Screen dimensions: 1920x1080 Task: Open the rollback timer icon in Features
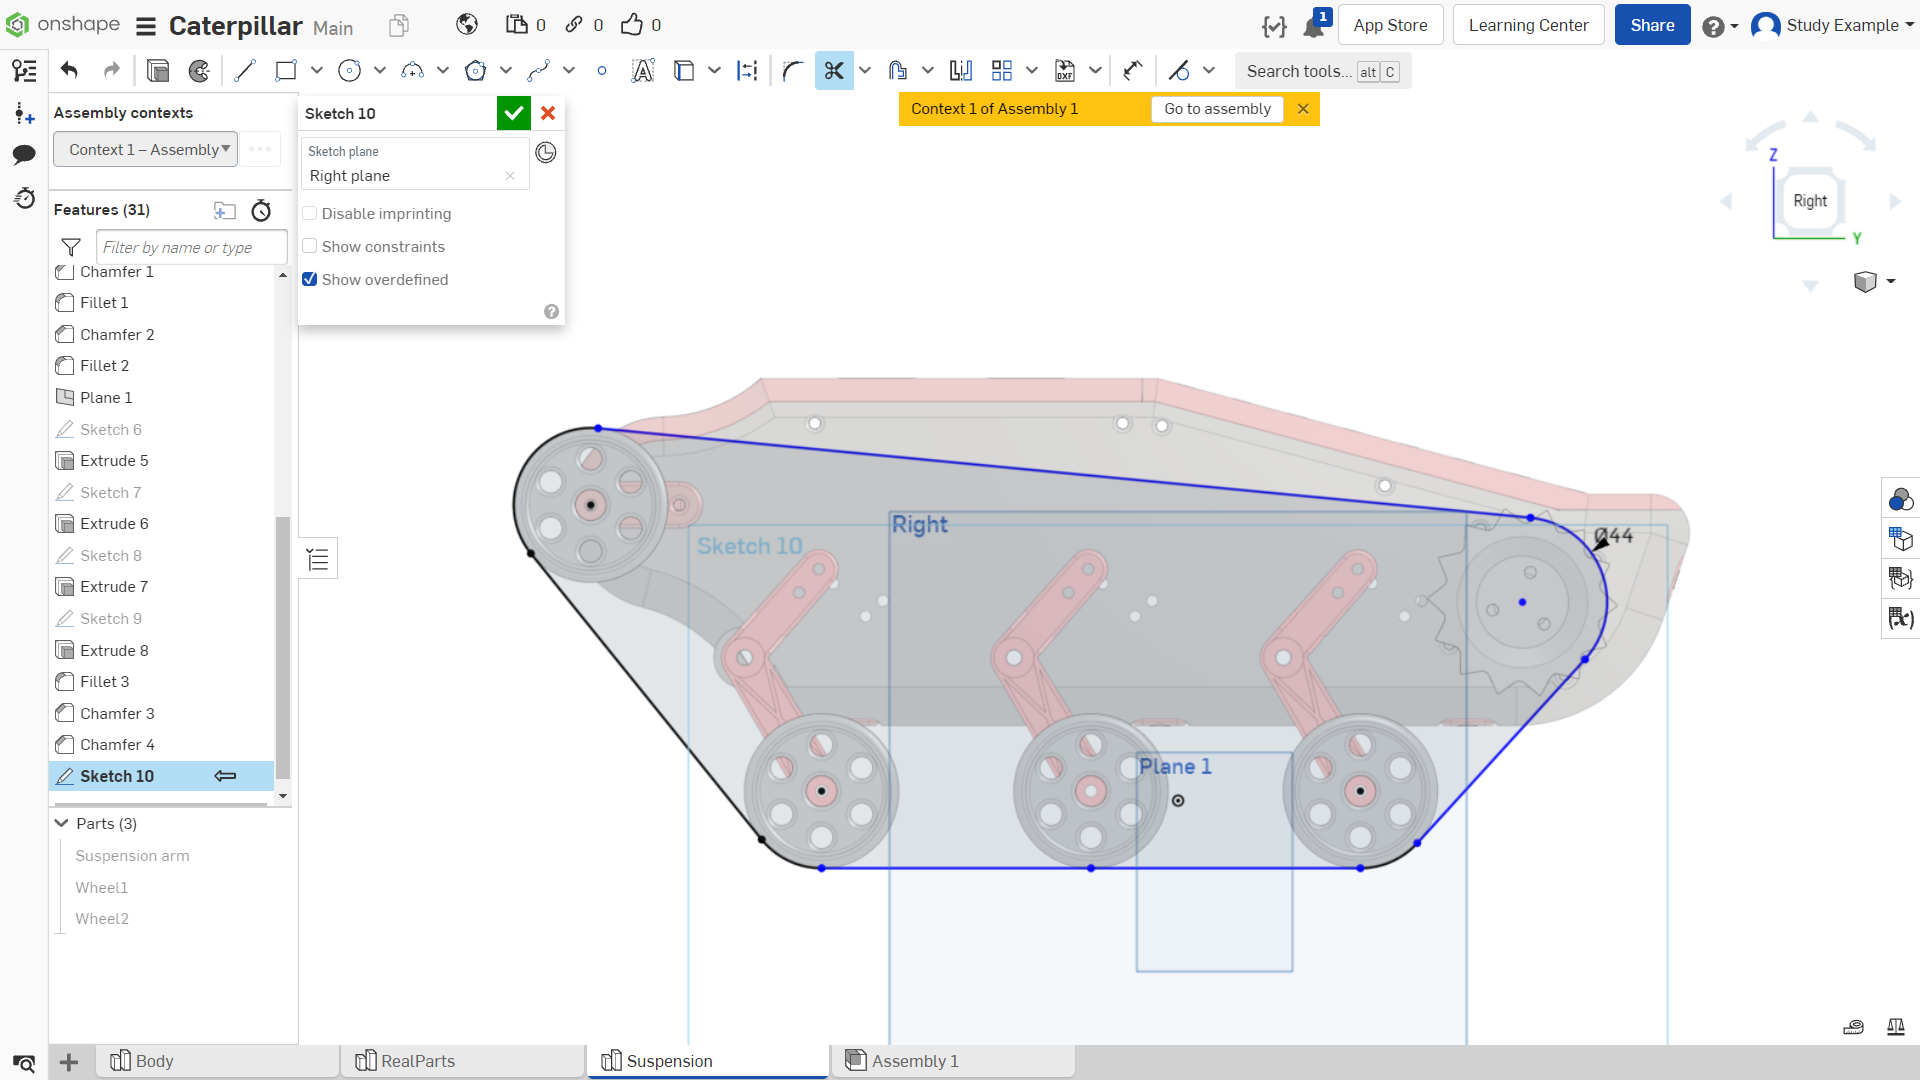pyautogui.click(x=261, y=210)
